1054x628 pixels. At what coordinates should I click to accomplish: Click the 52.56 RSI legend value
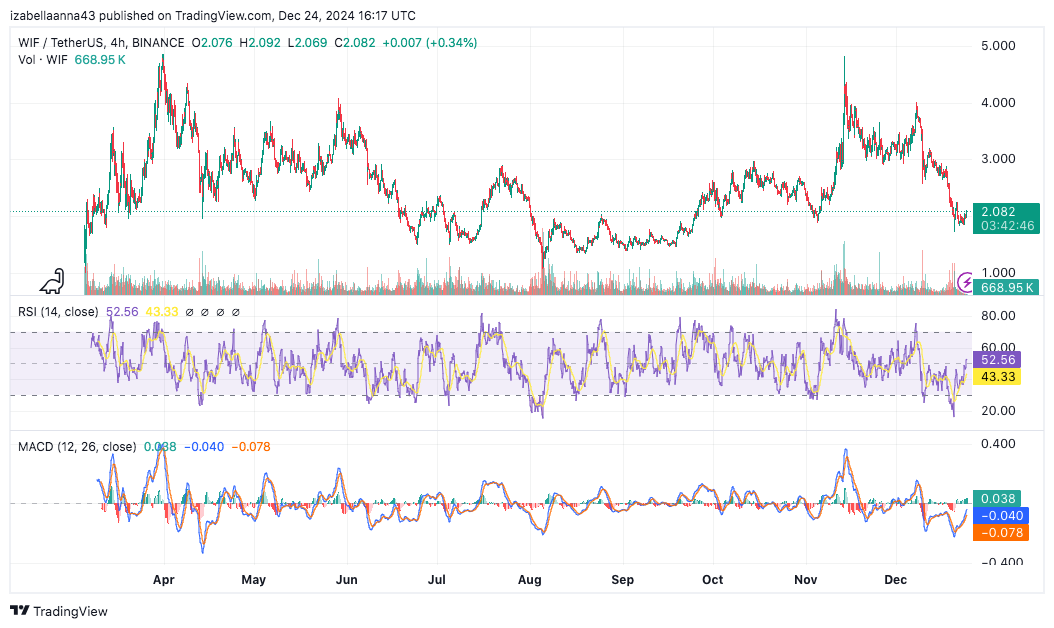click(122, 312)
